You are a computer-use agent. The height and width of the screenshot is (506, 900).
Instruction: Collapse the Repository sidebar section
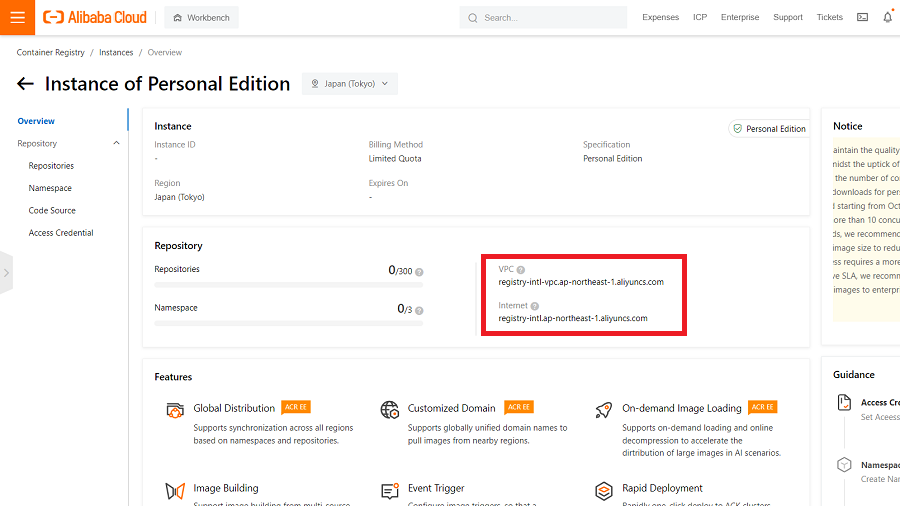click(x=116, y=144)
